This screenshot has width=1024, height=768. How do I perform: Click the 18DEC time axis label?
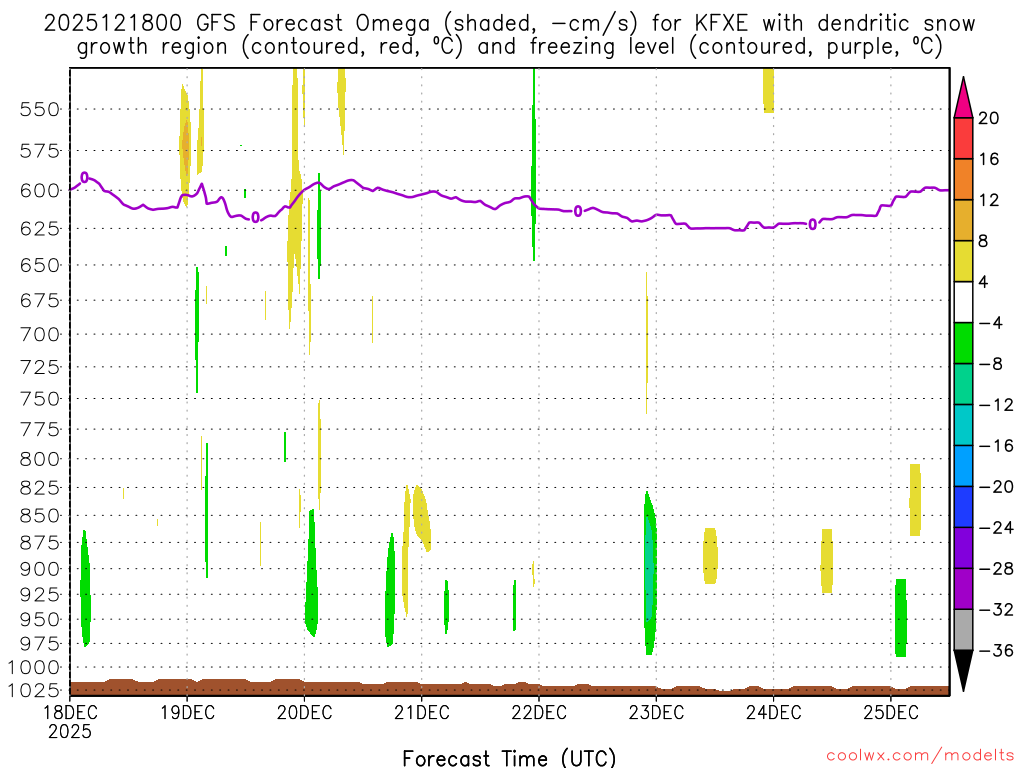[x=70, y=712]
